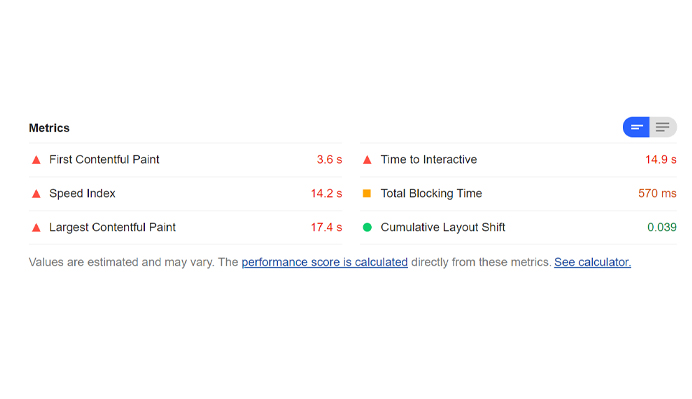Click the red triangle beside First Contentful Paint
Viewport: 692px width, 399px height.
pos(36,160)
